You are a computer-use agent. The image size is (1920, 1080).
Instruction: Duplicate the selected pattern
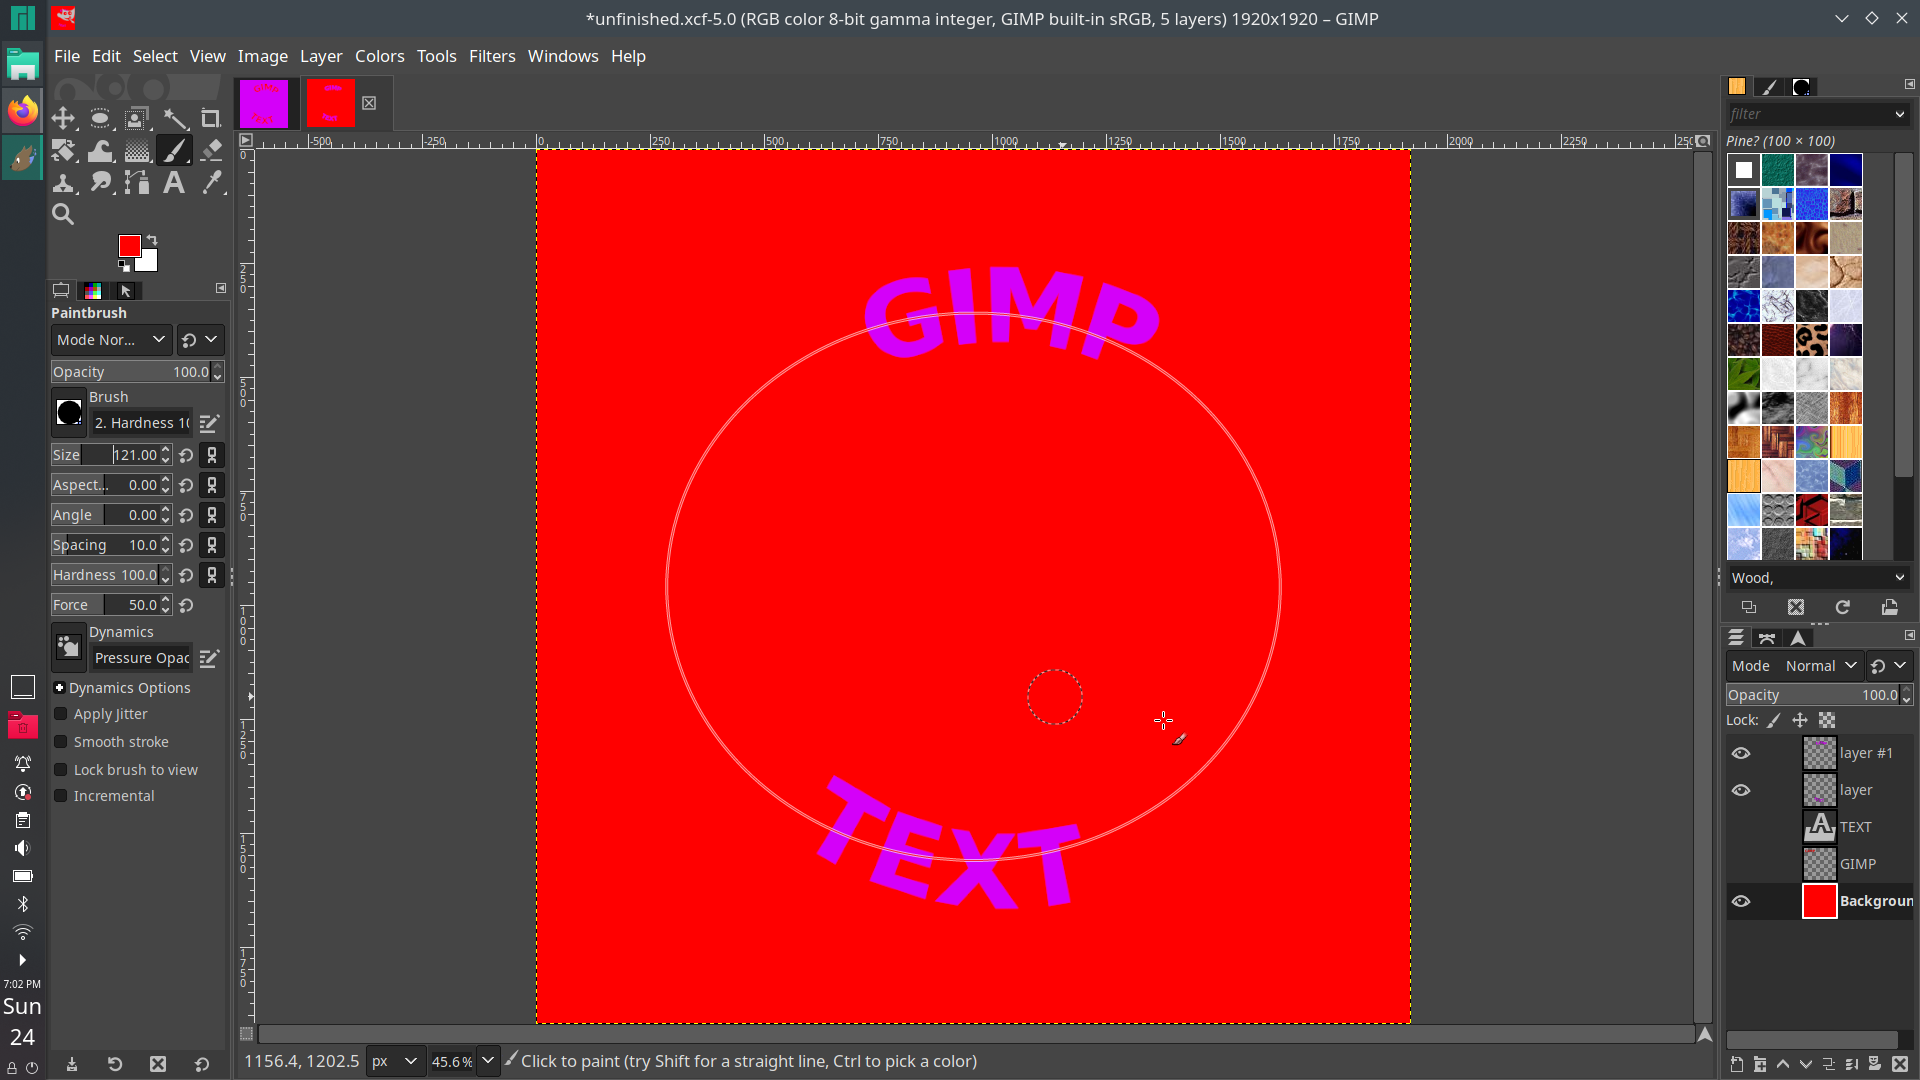1749,607
